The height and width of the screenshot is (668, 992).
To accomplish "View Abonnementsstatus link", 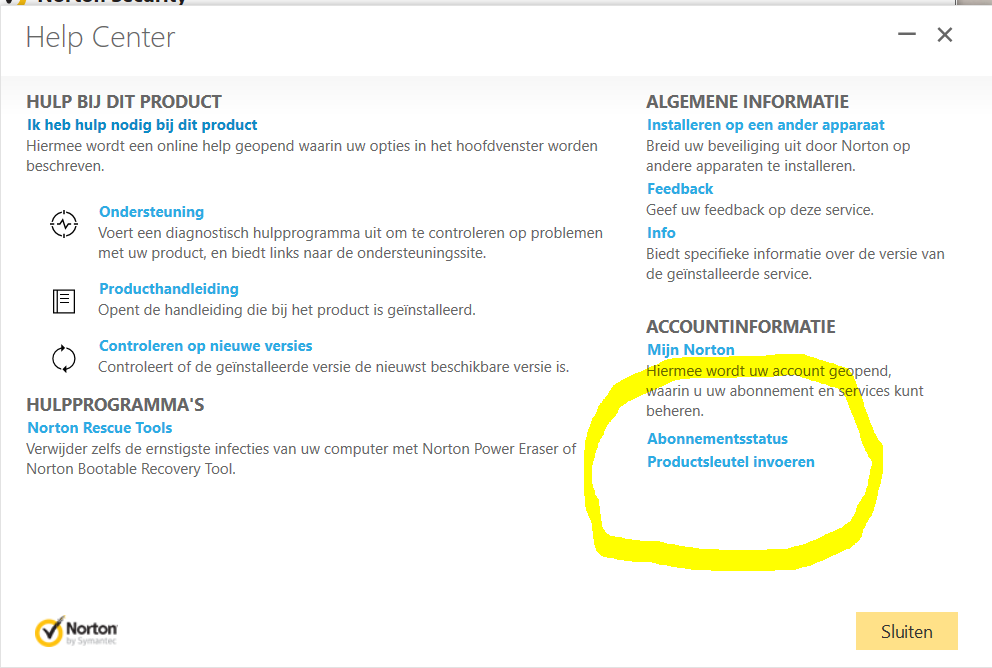I will [x=717, y=438].
